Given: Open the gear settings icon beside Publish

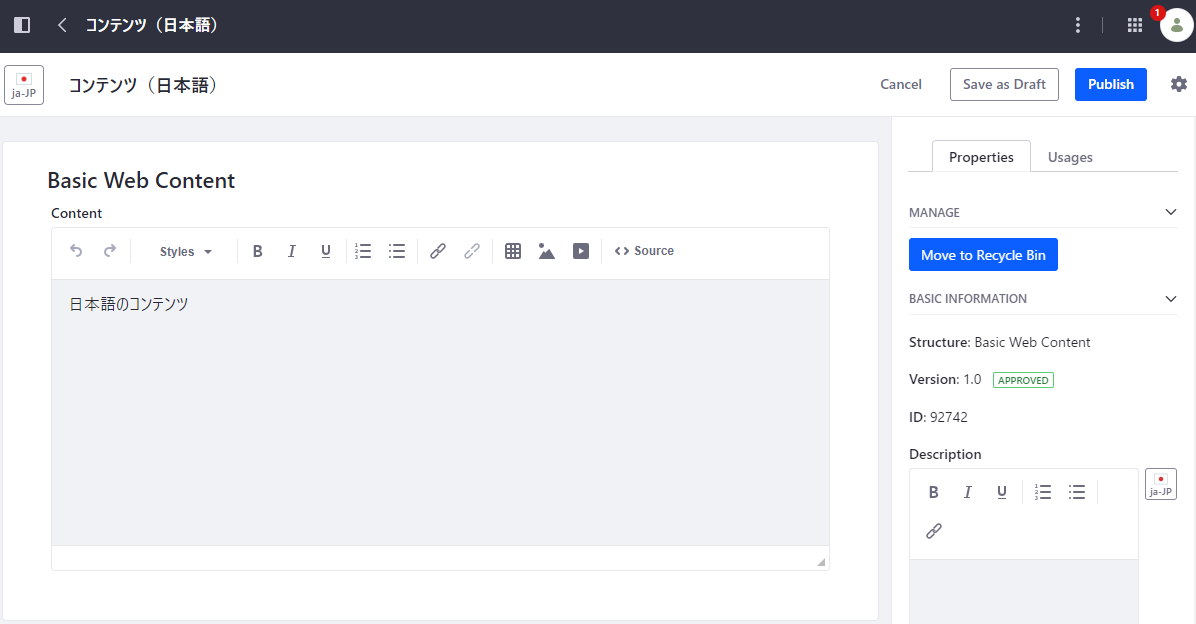Looking at the screenshot, I should click(x=1179, y=84).
